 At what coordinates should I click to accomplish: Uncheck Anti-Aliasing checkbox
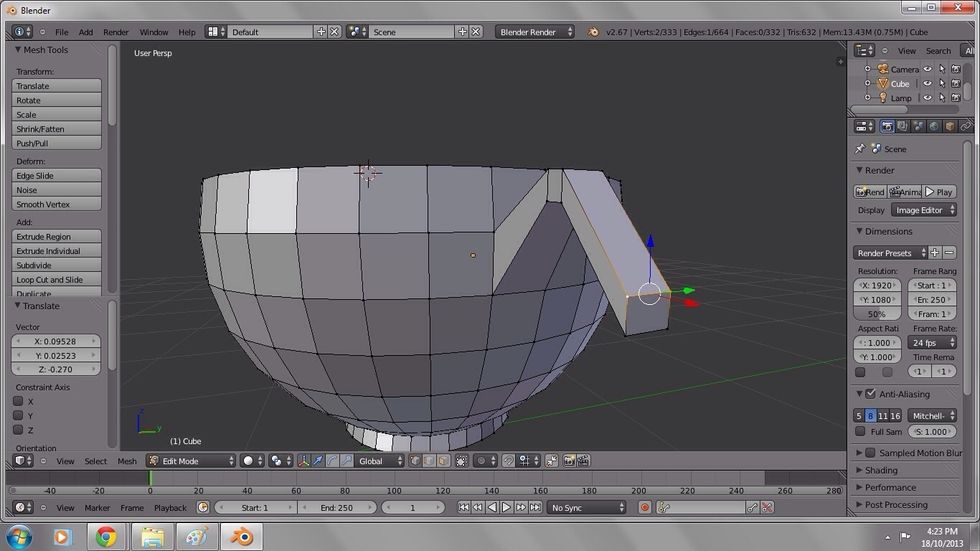pyautogui.click(x=871, y=394)
